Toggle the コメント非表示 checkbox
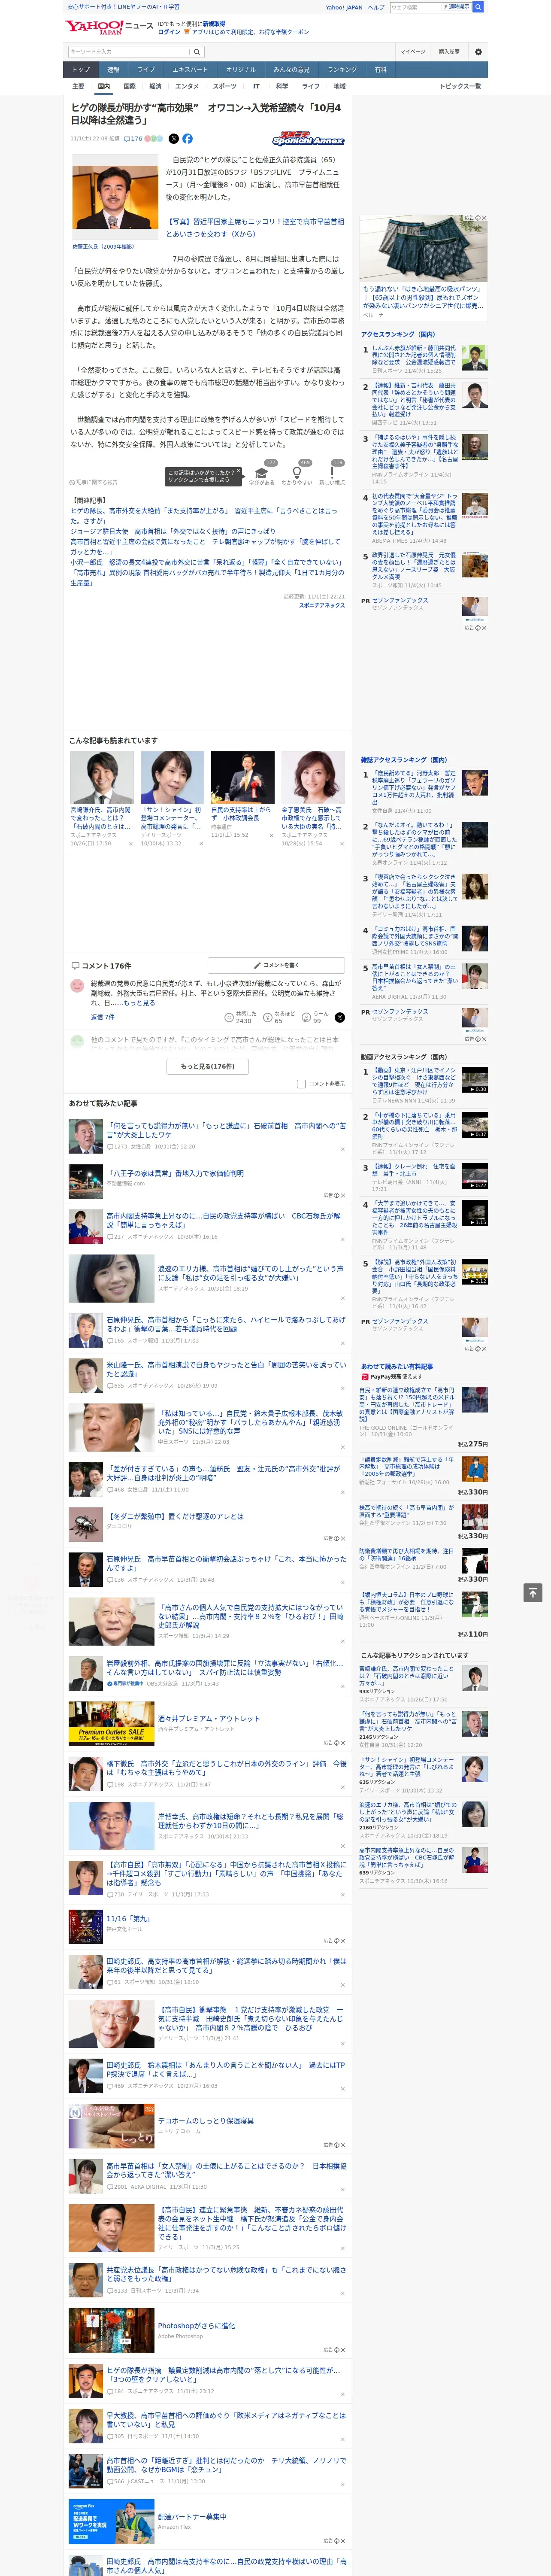The height and width of the screenshot is (2576, 551). coord(301,1084)
